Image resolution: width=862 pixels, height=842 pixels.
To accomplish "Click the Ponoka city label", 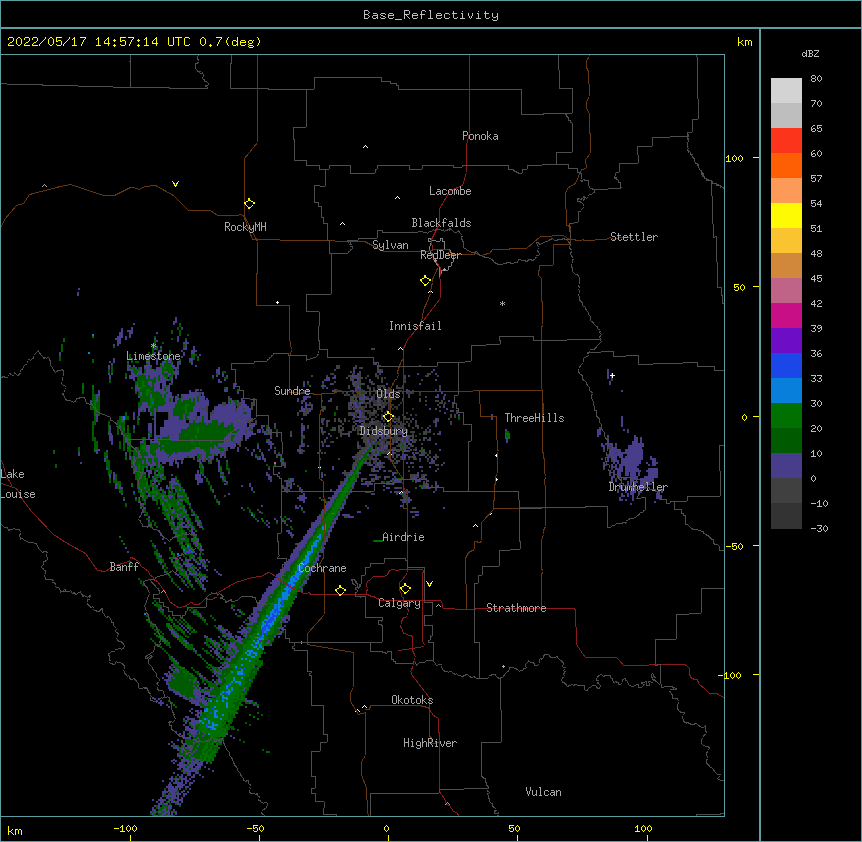I will click(x=480, y=136).
